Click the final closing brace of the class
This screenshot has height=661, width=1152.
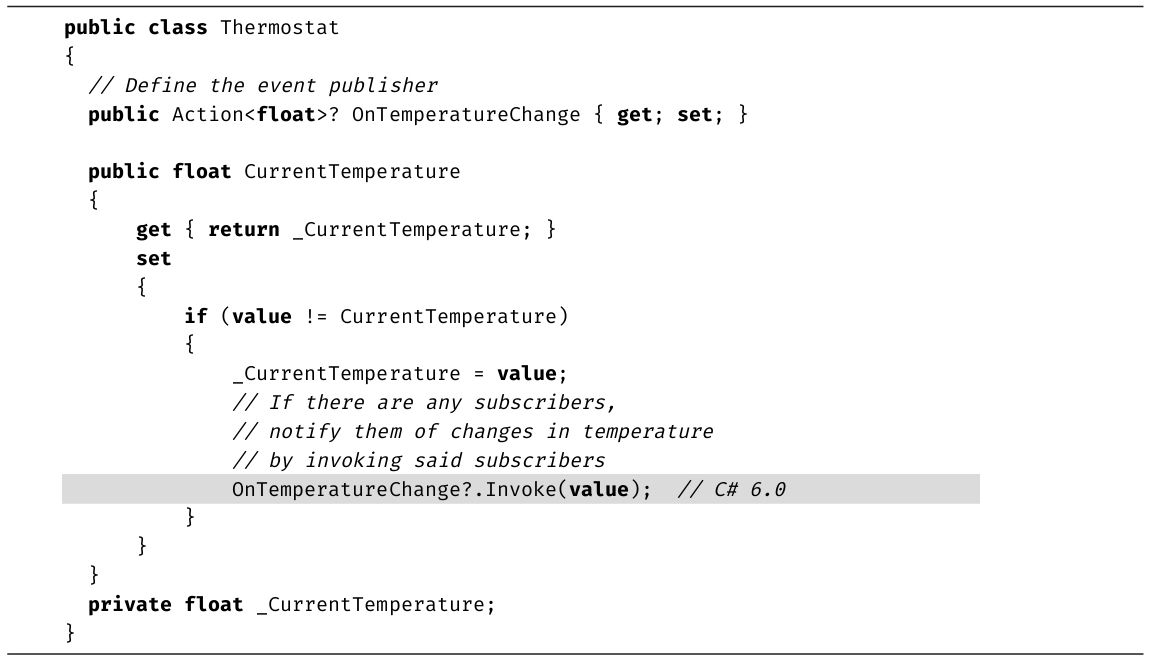pyautogui.click(x=70, y=633)
